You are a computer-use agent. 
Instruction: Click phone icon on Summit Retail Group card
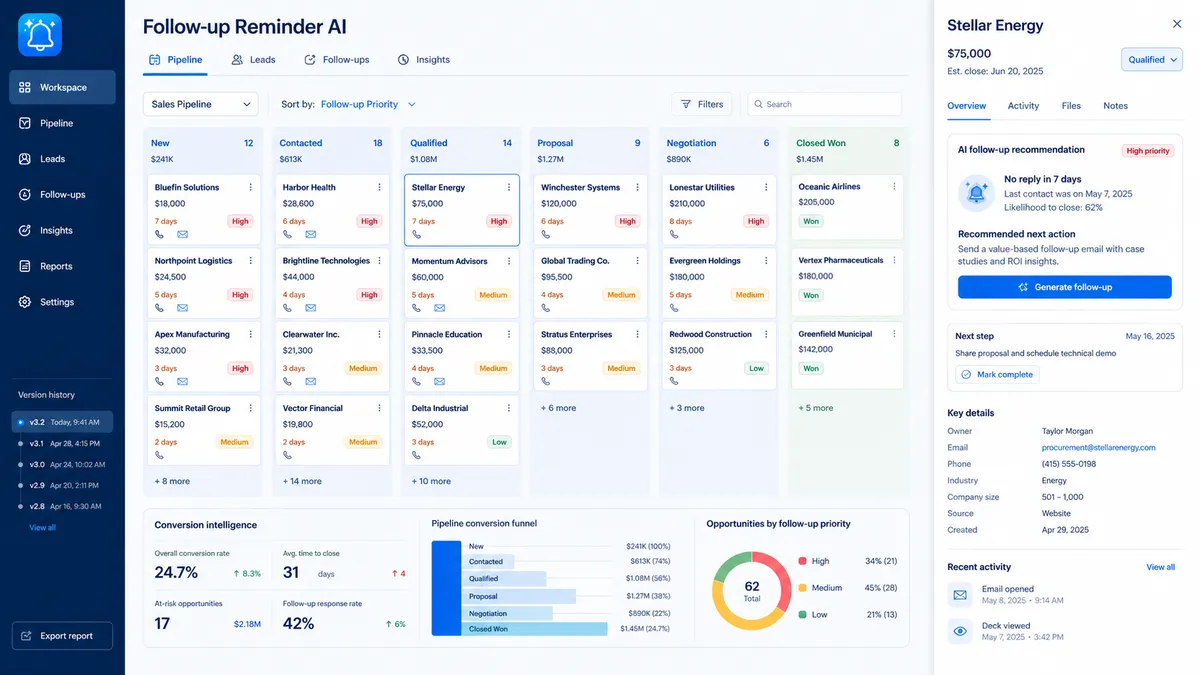[159, 455]
